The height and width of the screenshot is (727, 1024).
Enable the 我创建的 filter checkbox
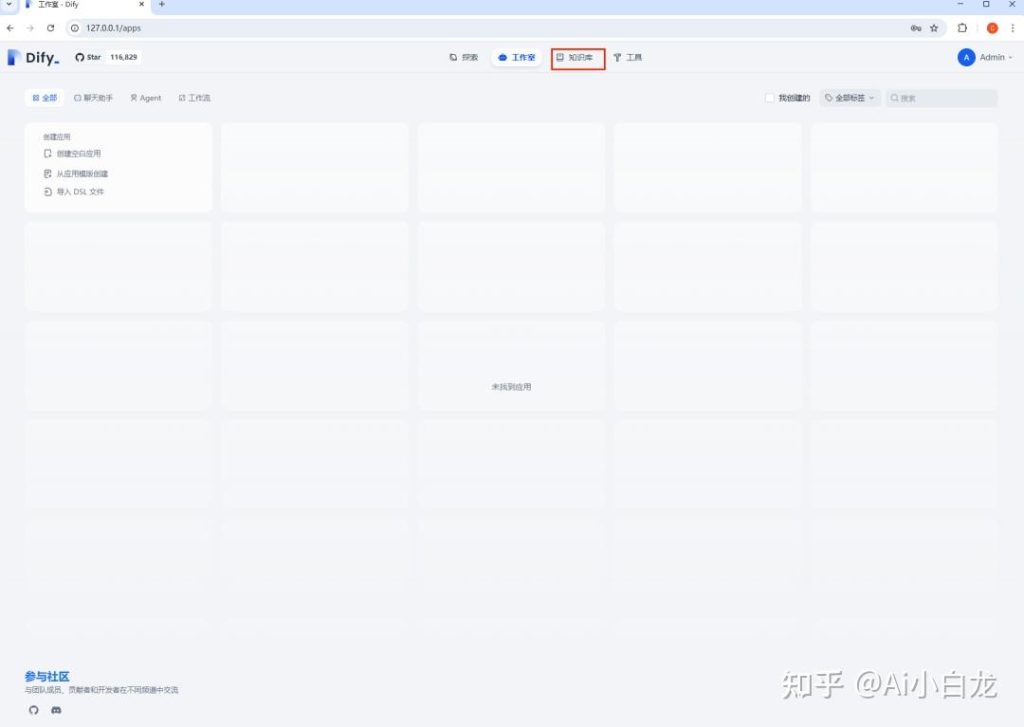(x=769, y=97)
